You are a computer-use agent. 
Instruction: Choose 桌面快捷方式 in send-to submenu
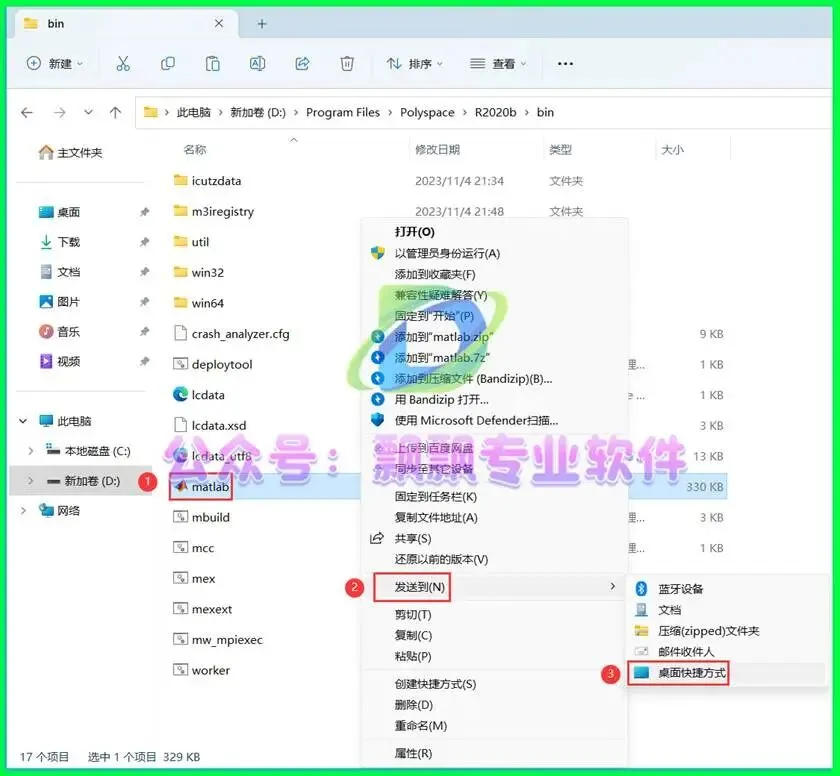(692, 673)
